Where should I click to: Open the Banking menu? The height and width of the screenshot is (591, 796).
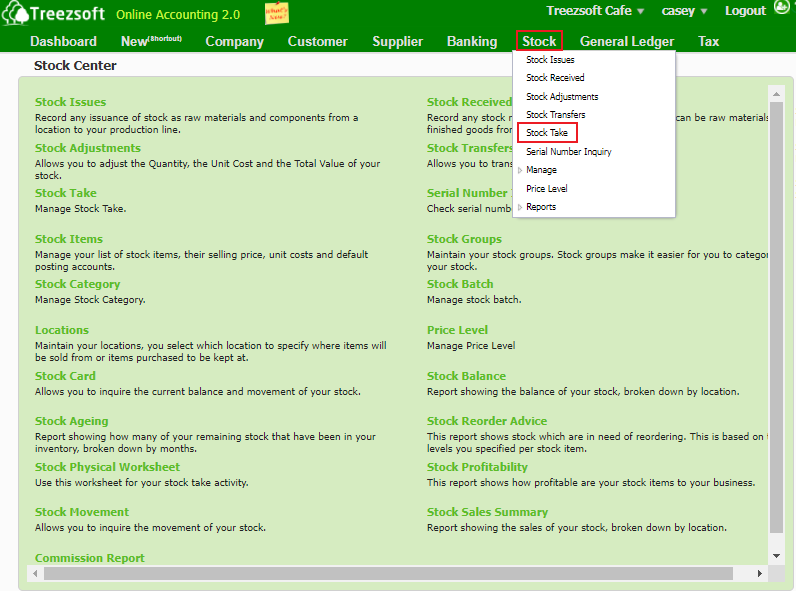(472, 41)
